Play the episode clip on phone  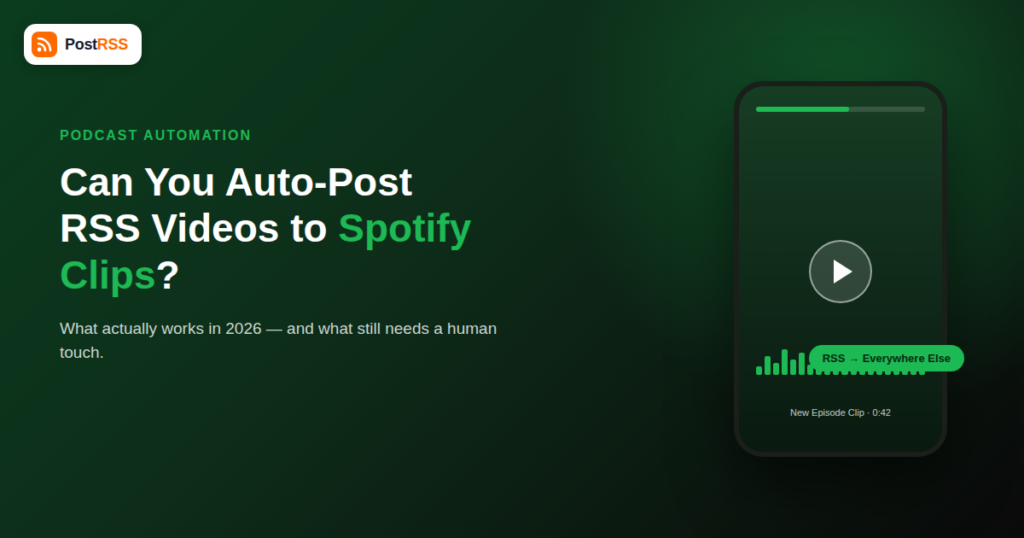[x=840, y=272]
